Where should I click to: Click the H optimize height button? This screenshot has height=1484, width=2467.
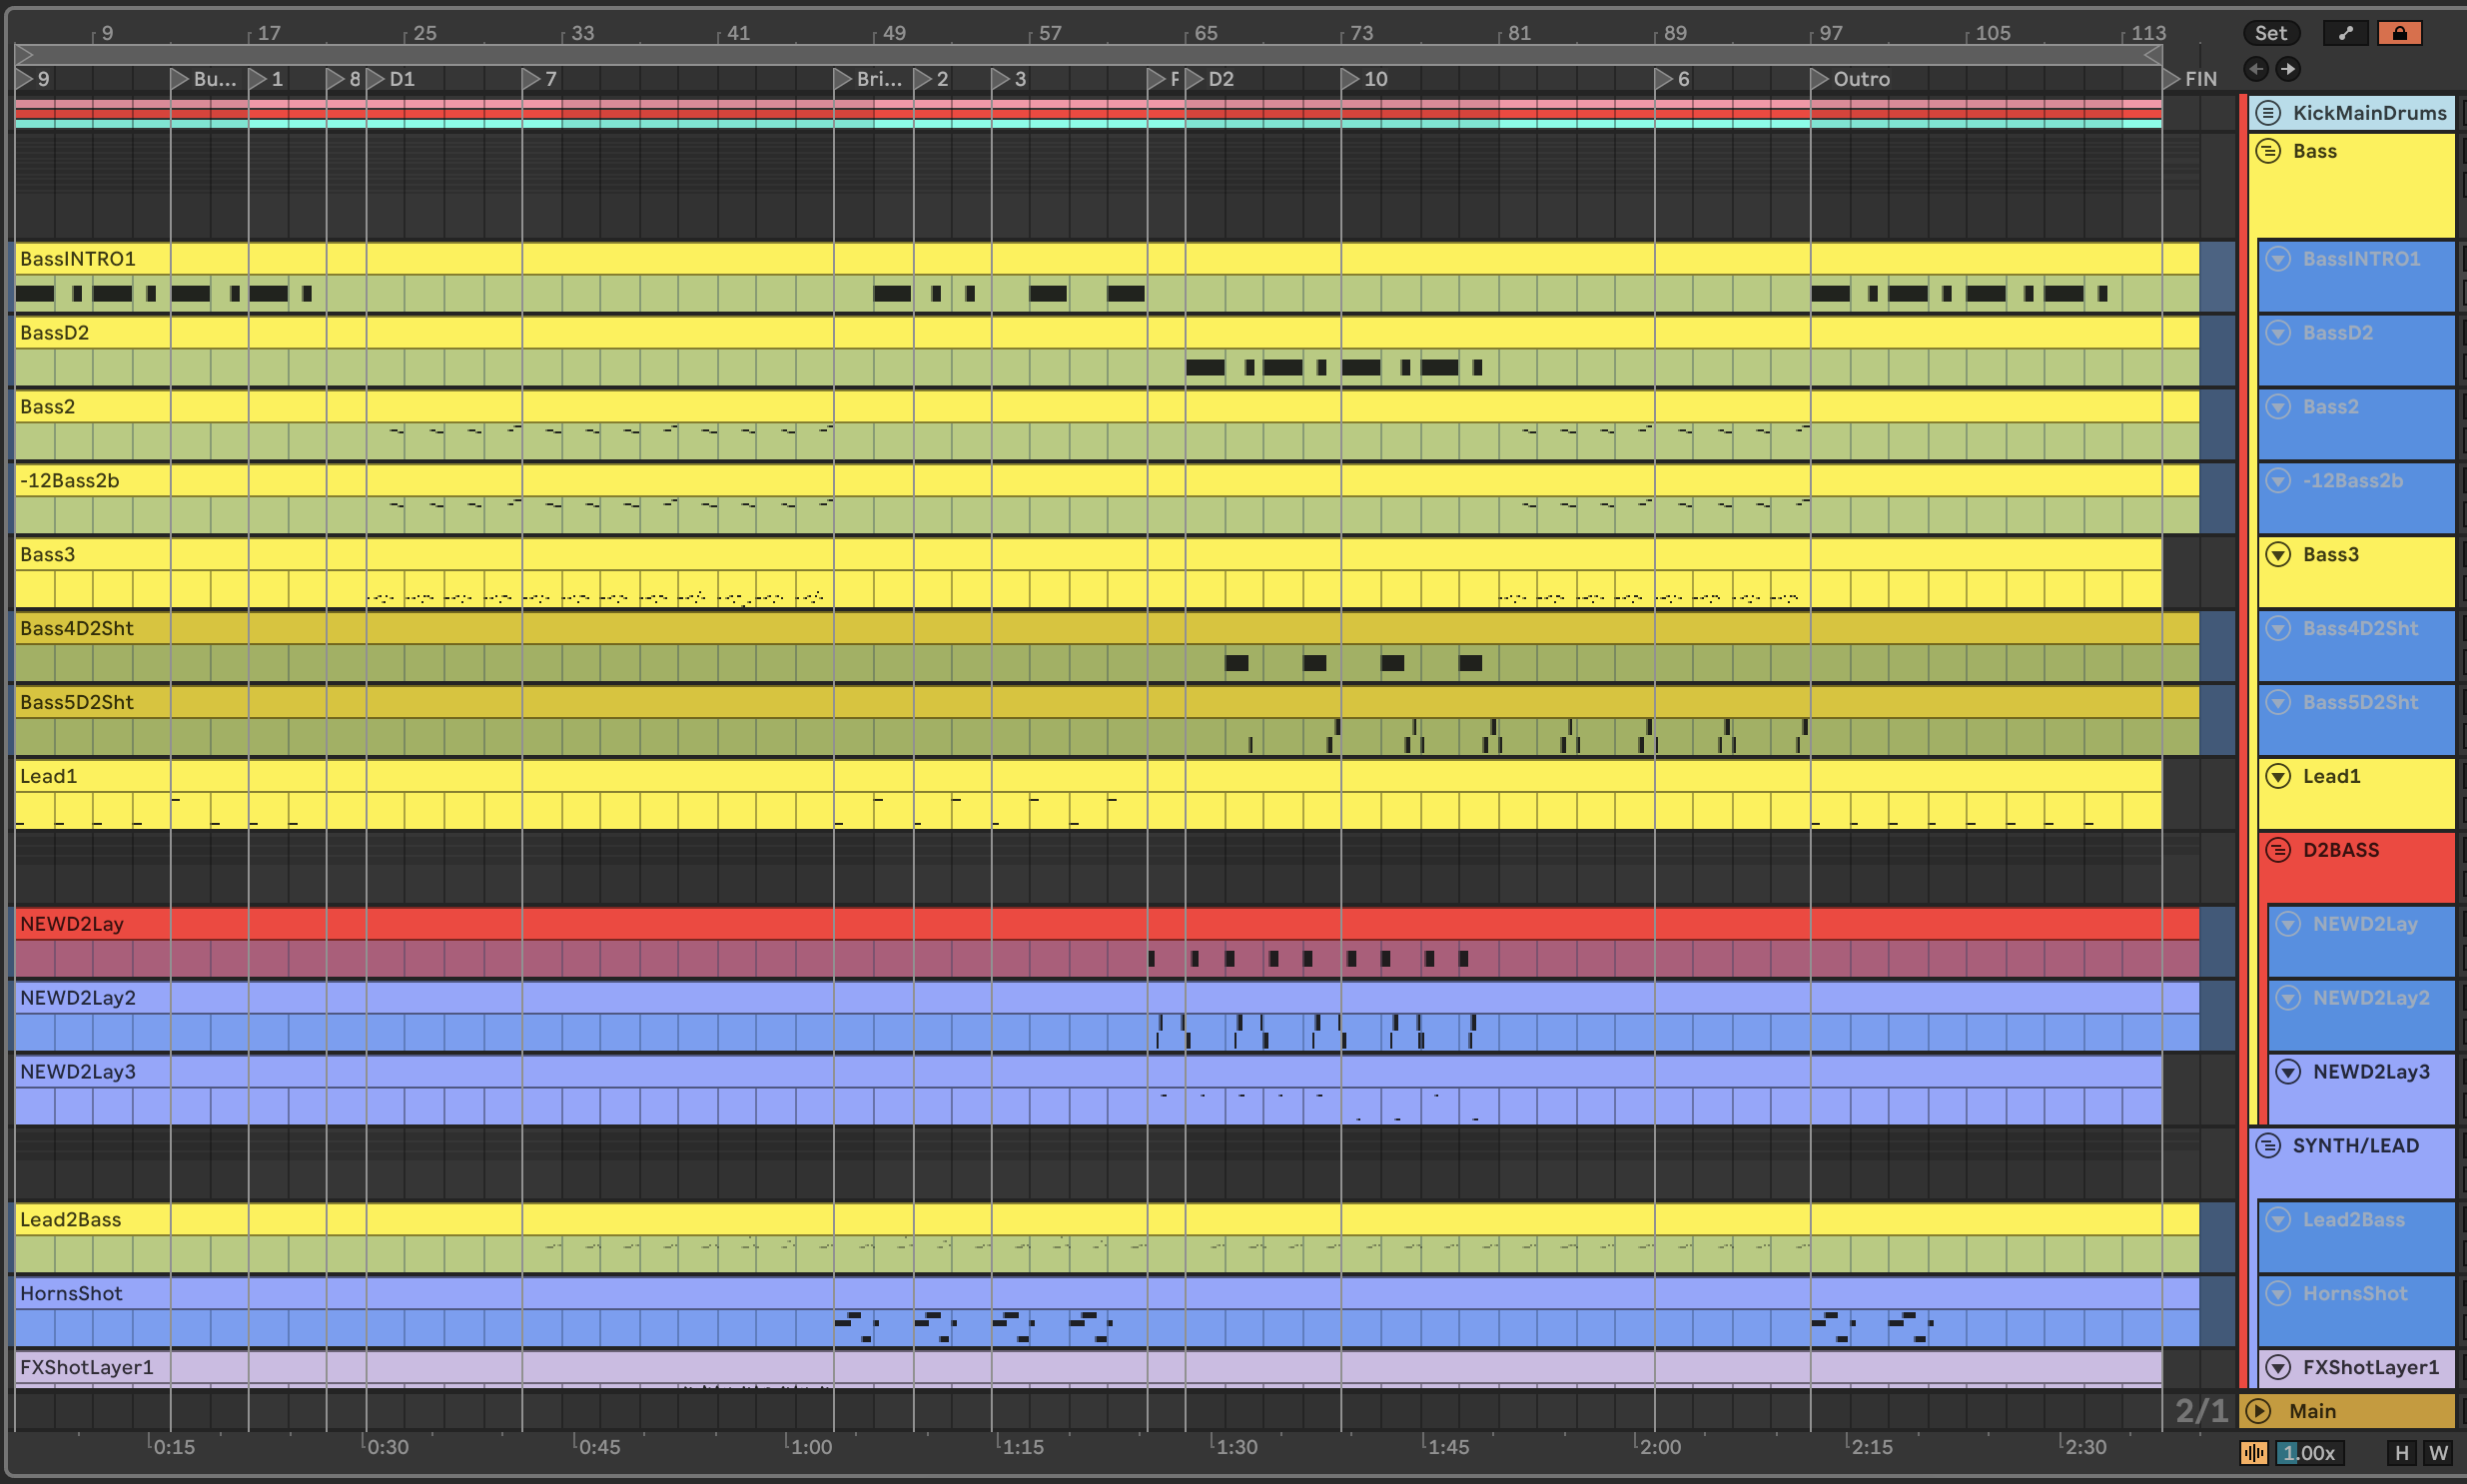point(2401,1453)
